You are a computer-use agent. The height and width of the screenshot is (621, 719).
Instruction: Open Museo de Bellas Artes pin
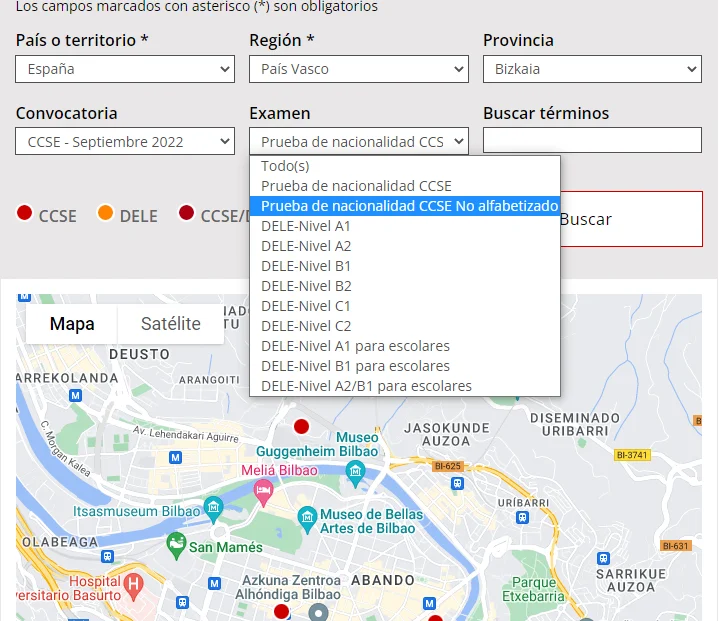[307, 520]
